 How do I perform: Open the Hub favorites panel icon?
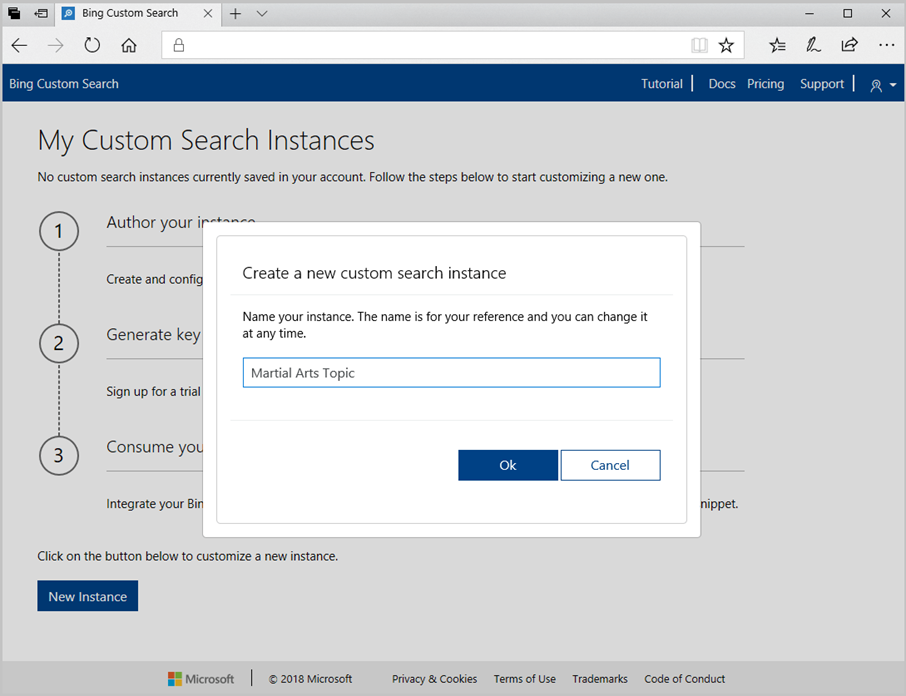pos(777,45)
